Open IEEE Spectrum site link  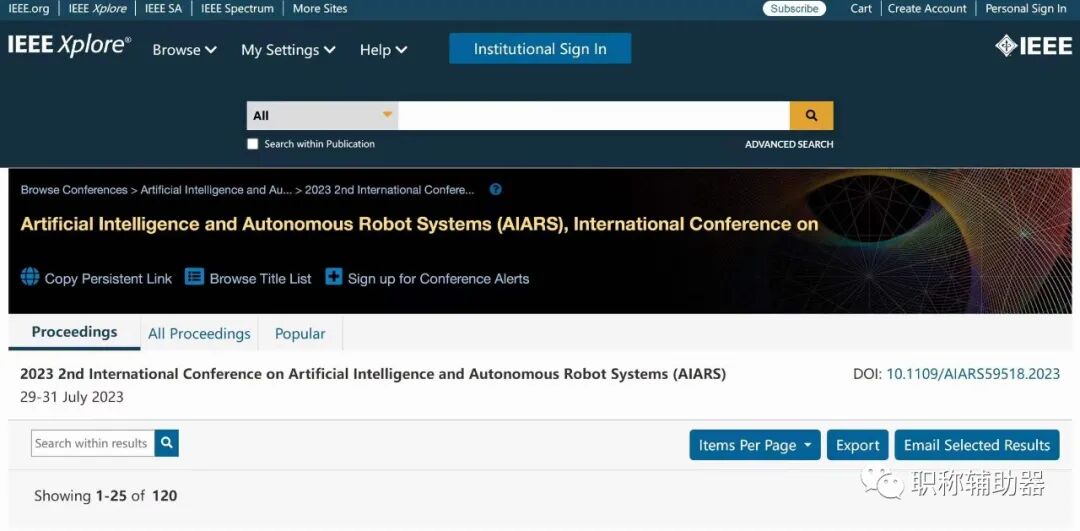coord(237,8)
